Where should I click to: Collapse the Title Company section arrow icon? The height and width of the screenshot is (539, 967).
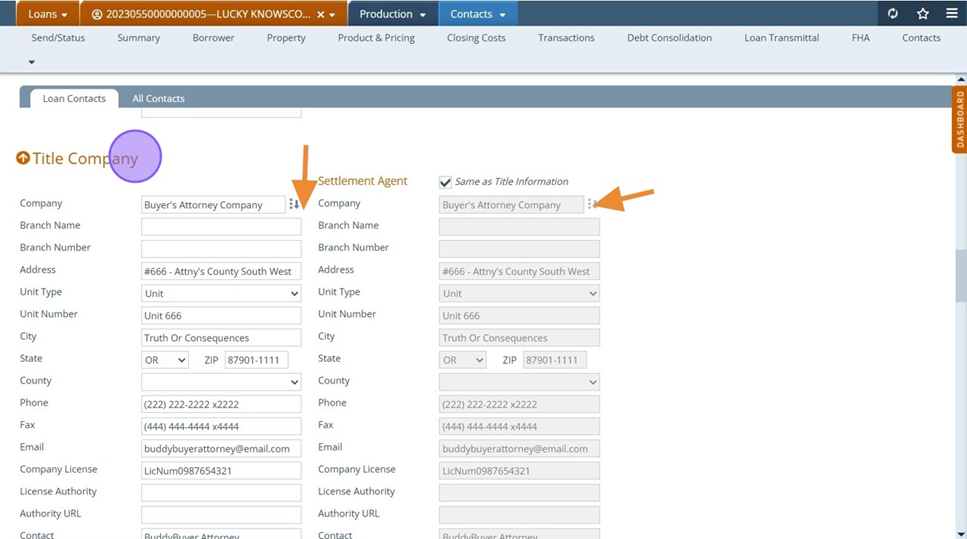point(23,158)
